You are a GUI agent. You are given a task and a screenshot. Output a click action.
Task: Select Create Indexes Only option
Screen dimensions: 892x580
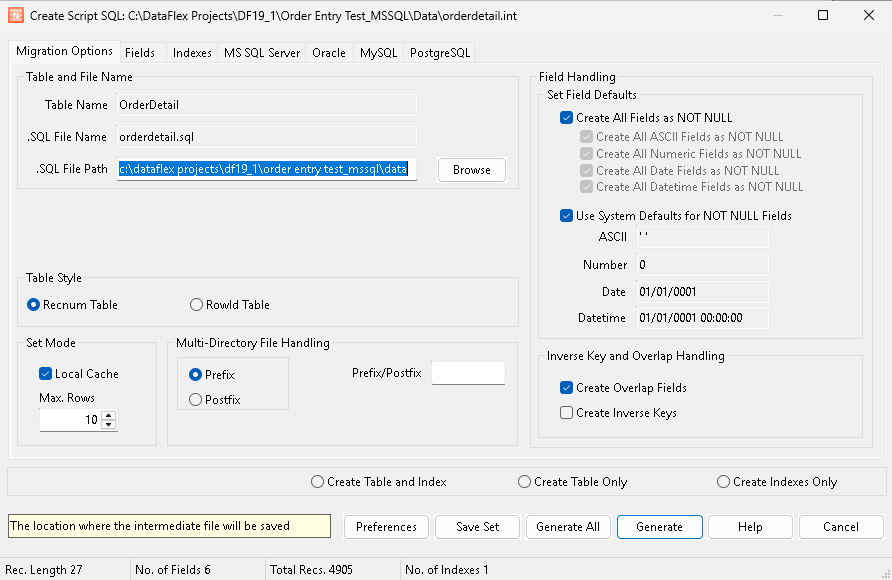point(724,482)
